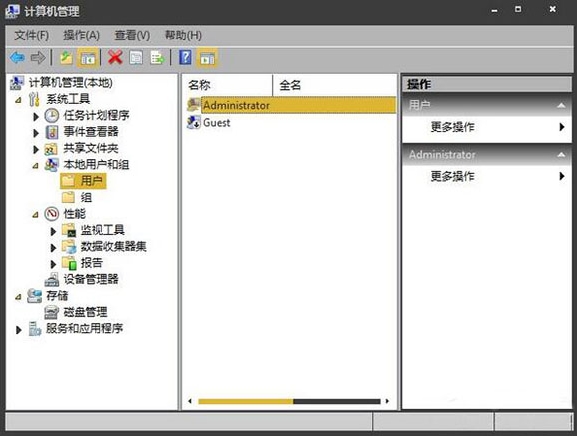Open the 帮助(H) menu

183,35
